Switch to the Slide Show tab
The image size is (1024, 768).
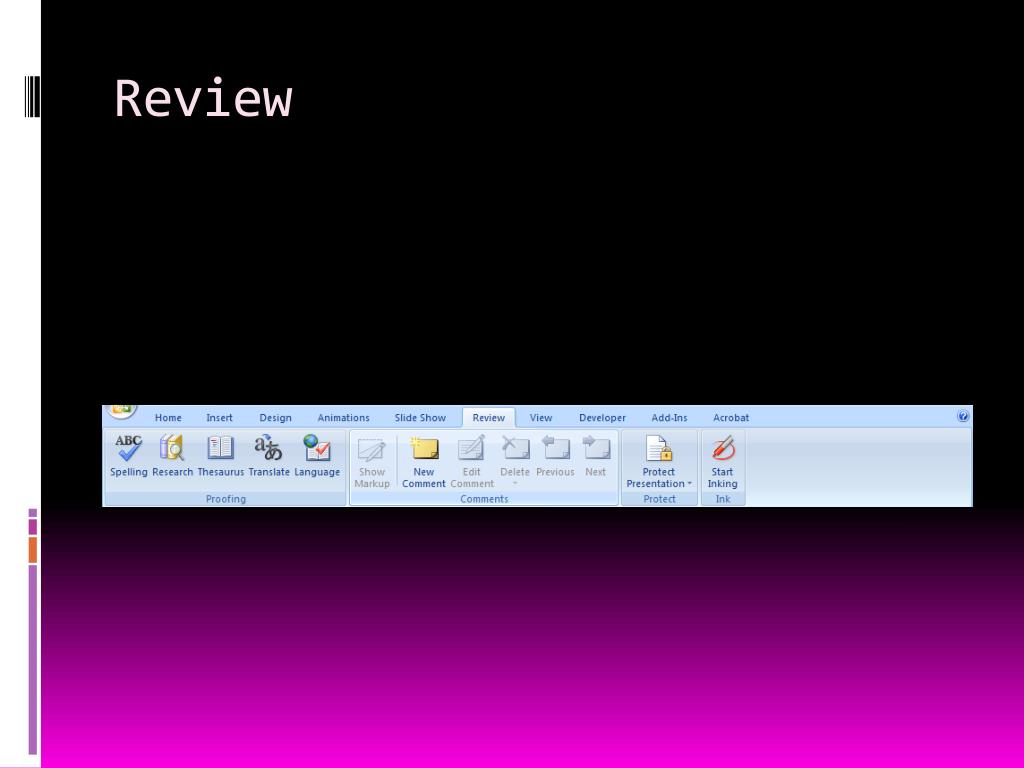(x=420, y=418)
